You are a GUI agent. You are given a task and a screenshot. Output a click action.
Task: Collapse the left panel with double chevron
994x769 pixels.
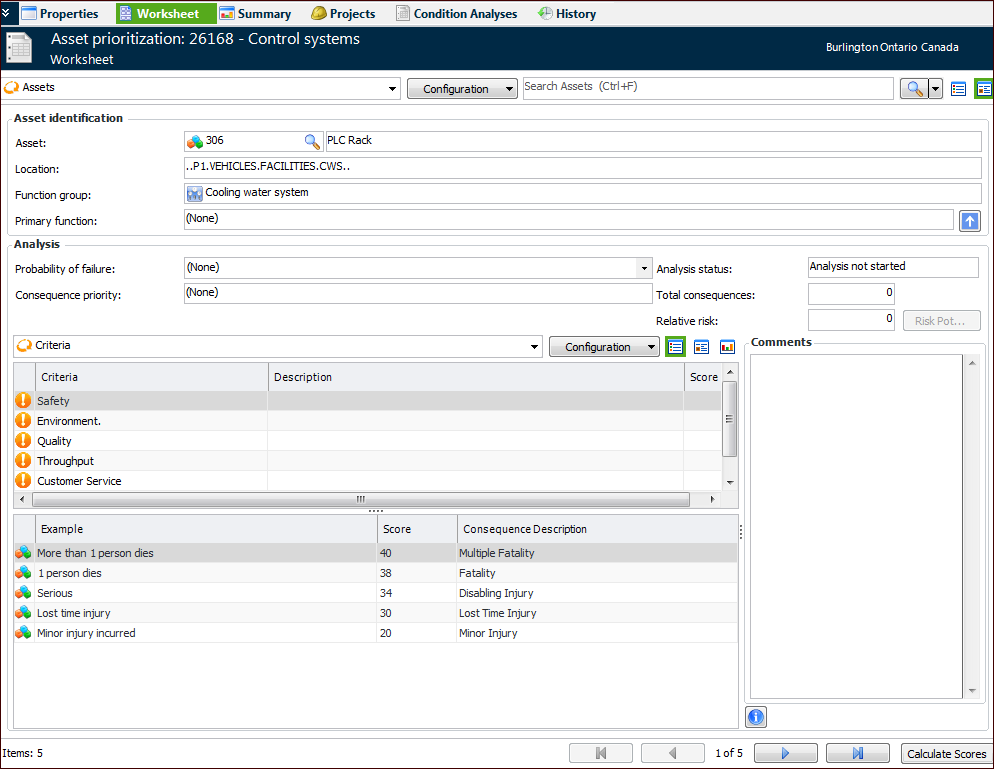(8, 12)
